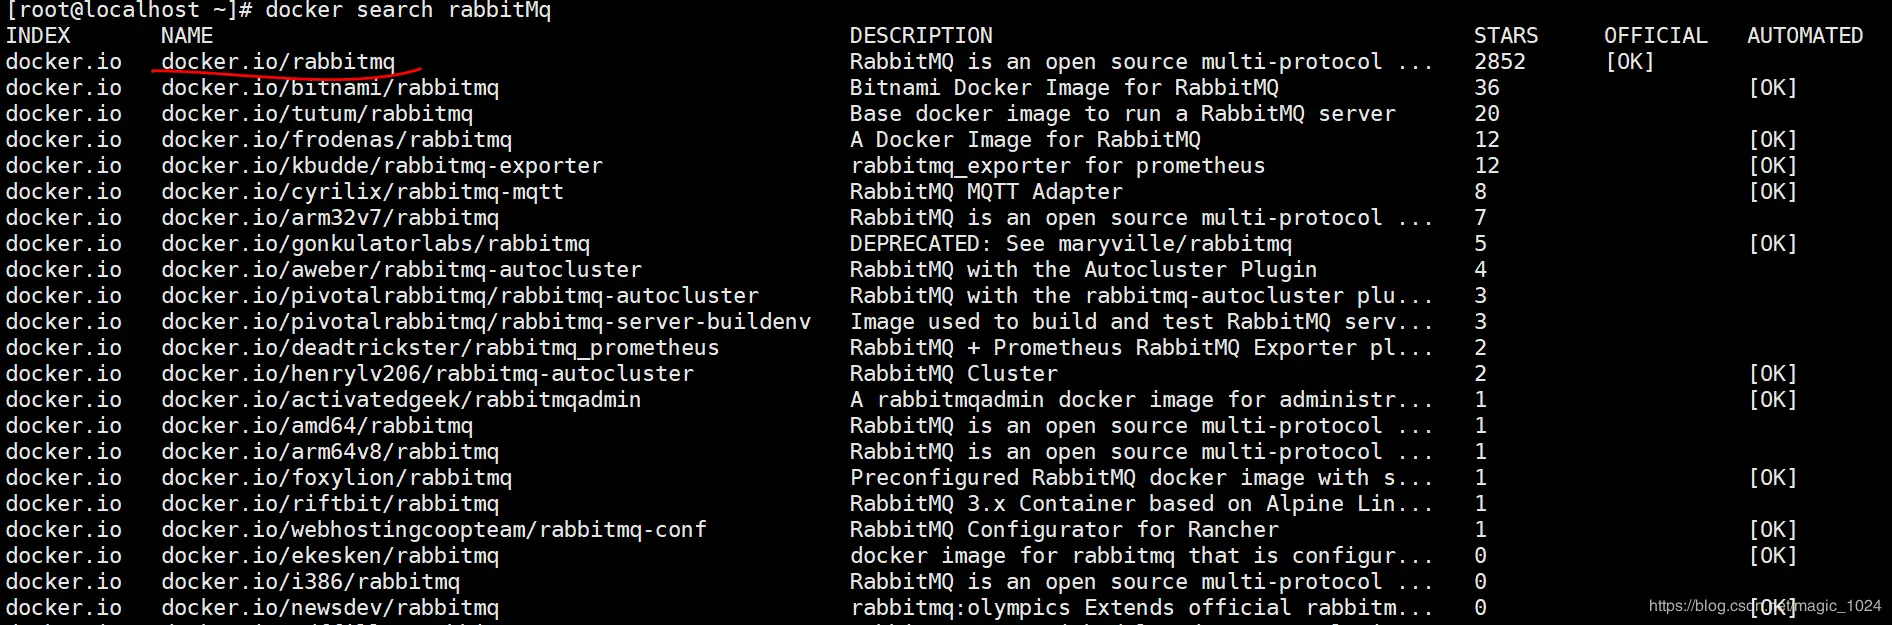Click the 2852 stars count
1892x625 pixels.
[x=1500, y=62]
